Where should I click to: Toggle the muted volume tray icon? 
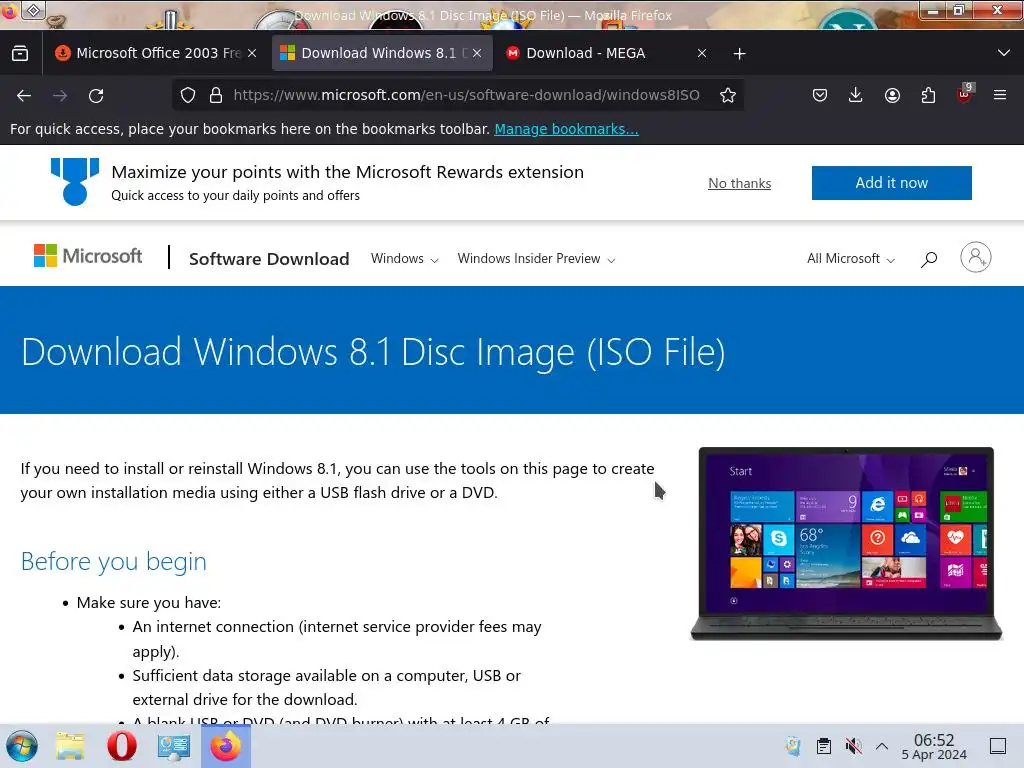pos(853,746)
